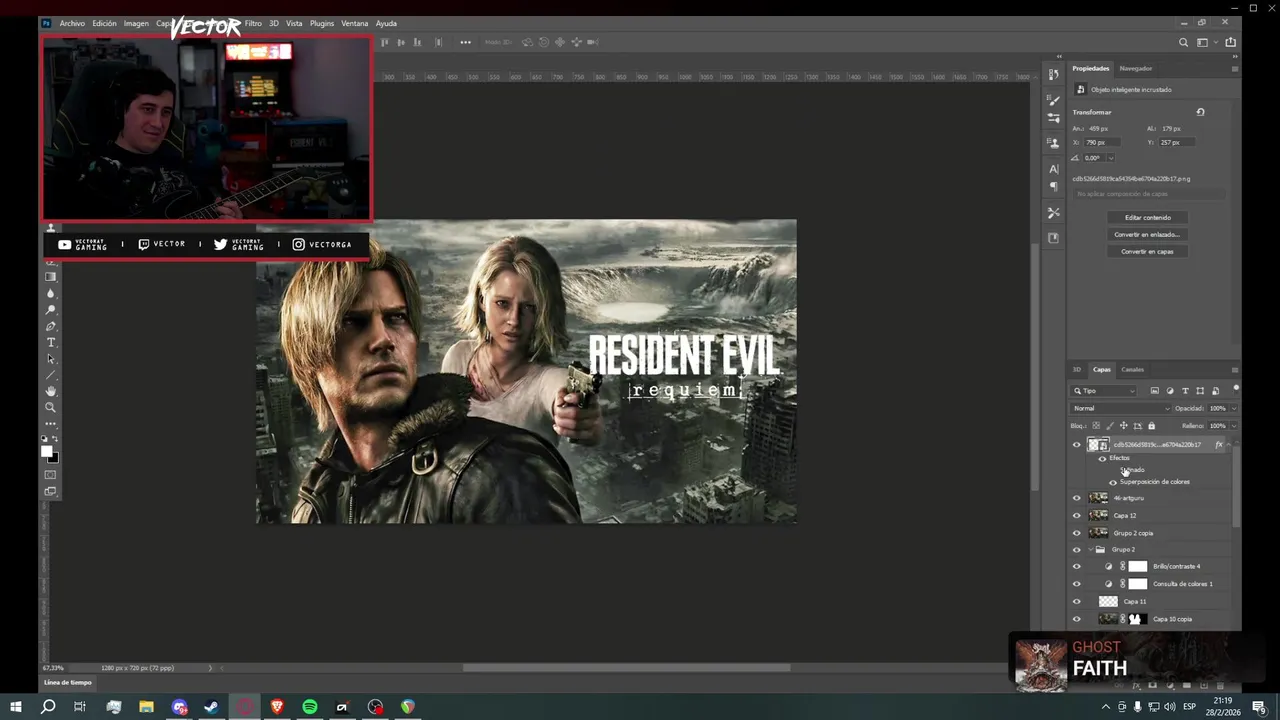Open the Normal blend mode dropdown
The height and width of the screenshot is (720, 1280).
(x=1121, y=408)
